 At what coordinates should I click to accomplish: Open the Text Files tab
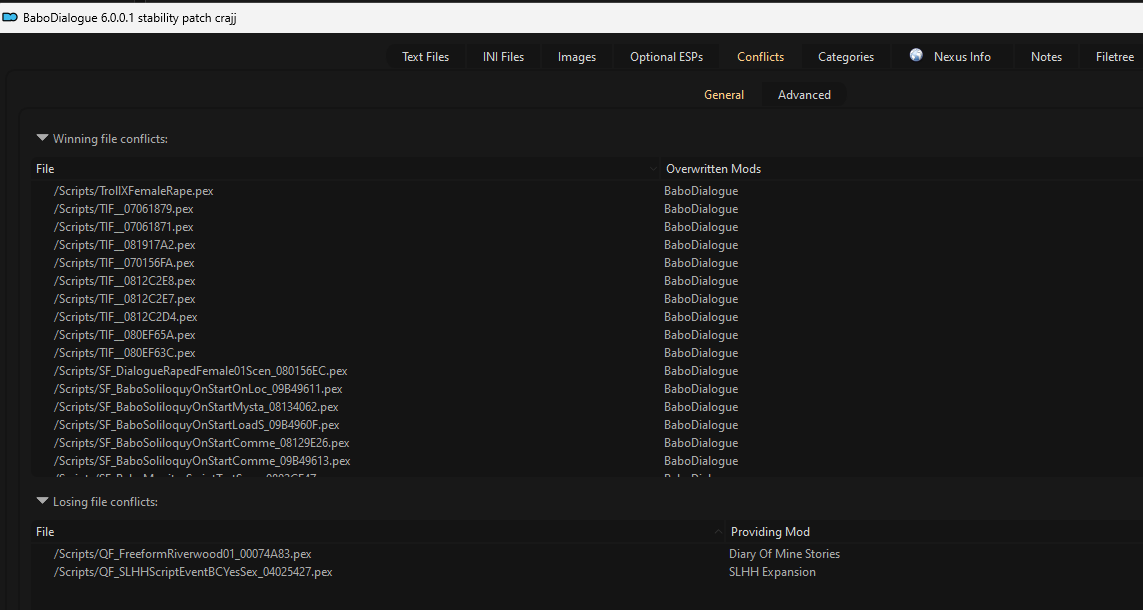click(426, 57)
